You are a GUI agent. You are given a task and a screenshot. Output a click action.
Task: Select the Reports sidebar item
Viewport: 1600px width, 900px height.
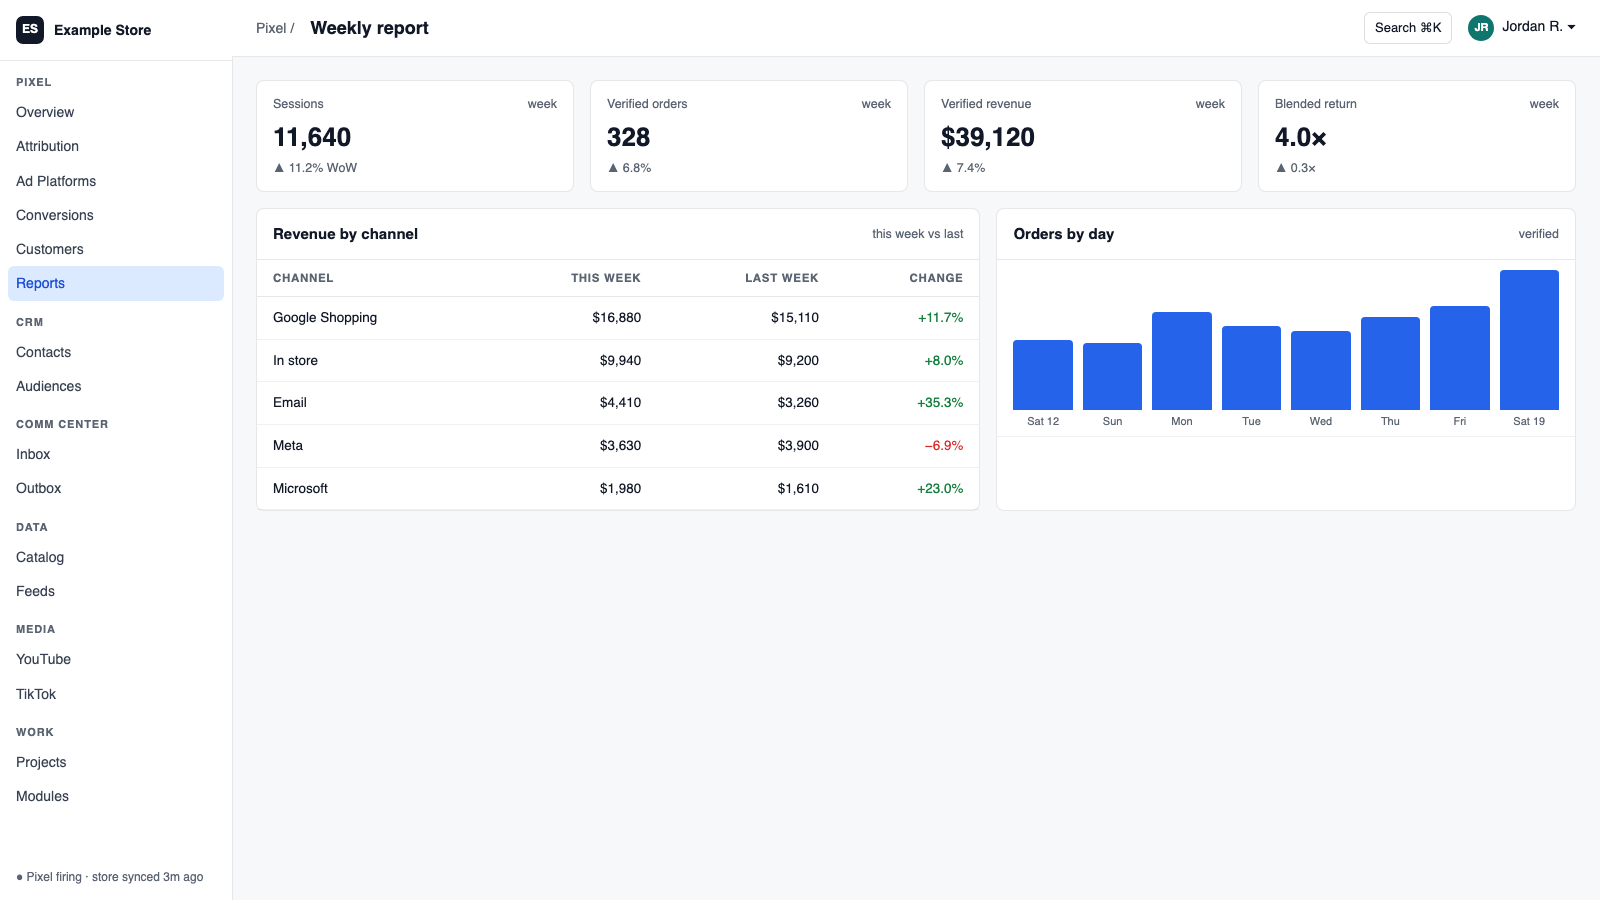[116, 283]
